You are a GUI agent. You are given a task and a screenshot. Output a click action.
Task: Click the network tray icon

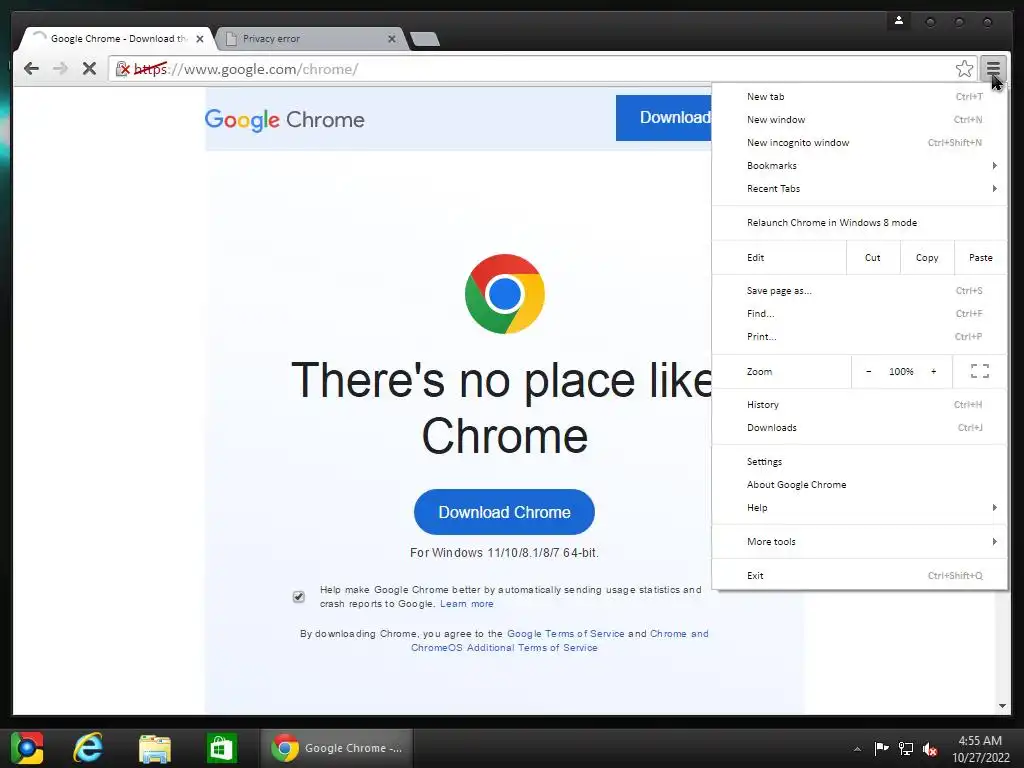coord(906,748)
